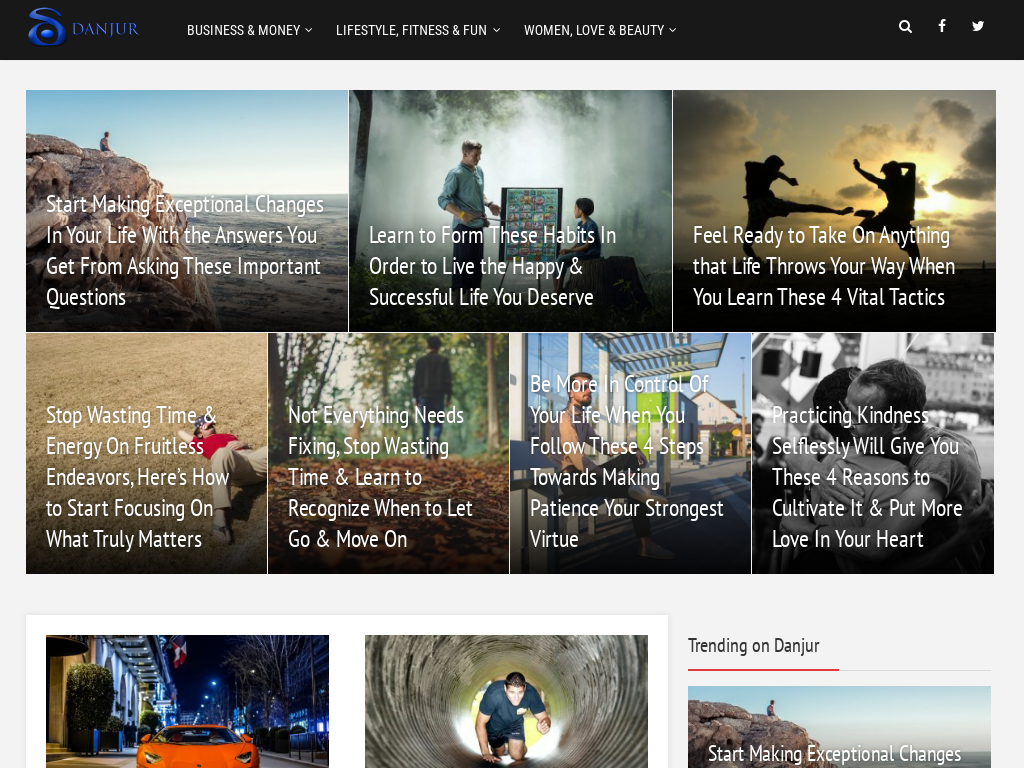Open trending article 'Start Making Exceptional Changes'

(x=839, y=727)
